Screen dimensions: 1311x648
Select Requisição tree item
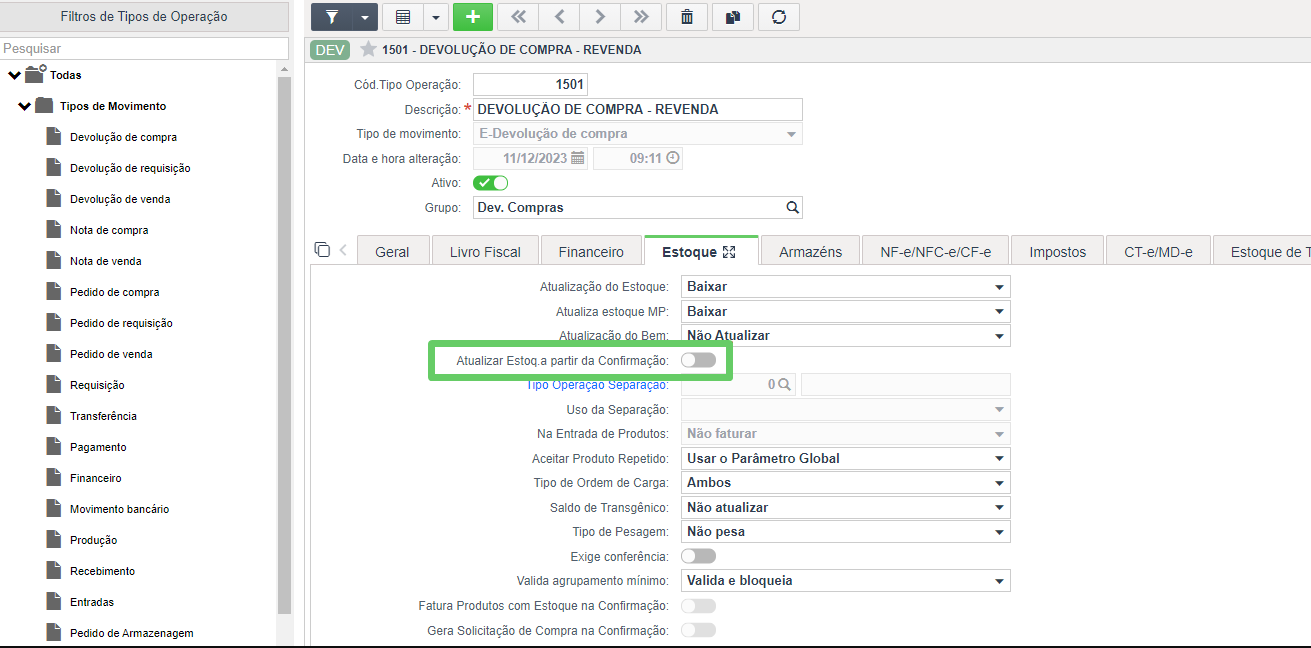click(x=97, y=385)
